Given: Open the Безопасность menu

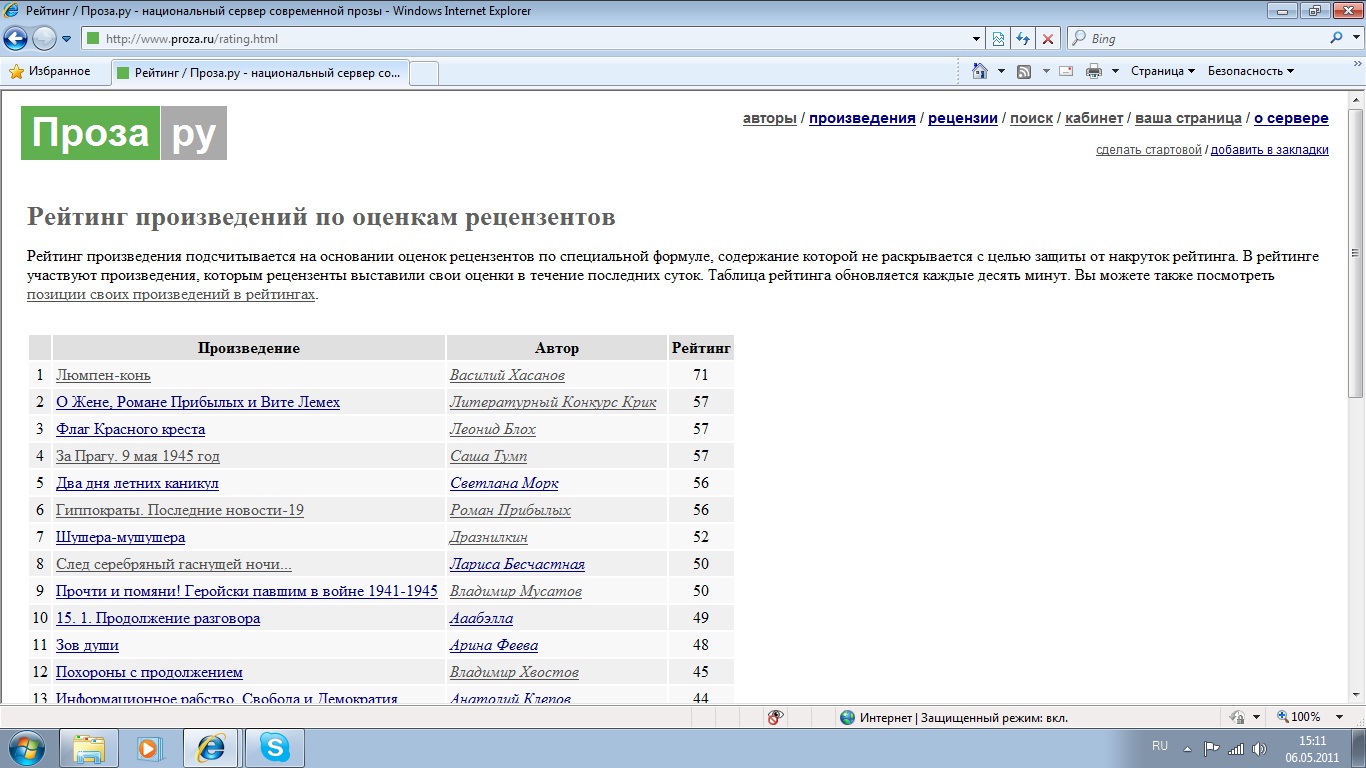Looking at the screenshot, I should point(1250,71).
